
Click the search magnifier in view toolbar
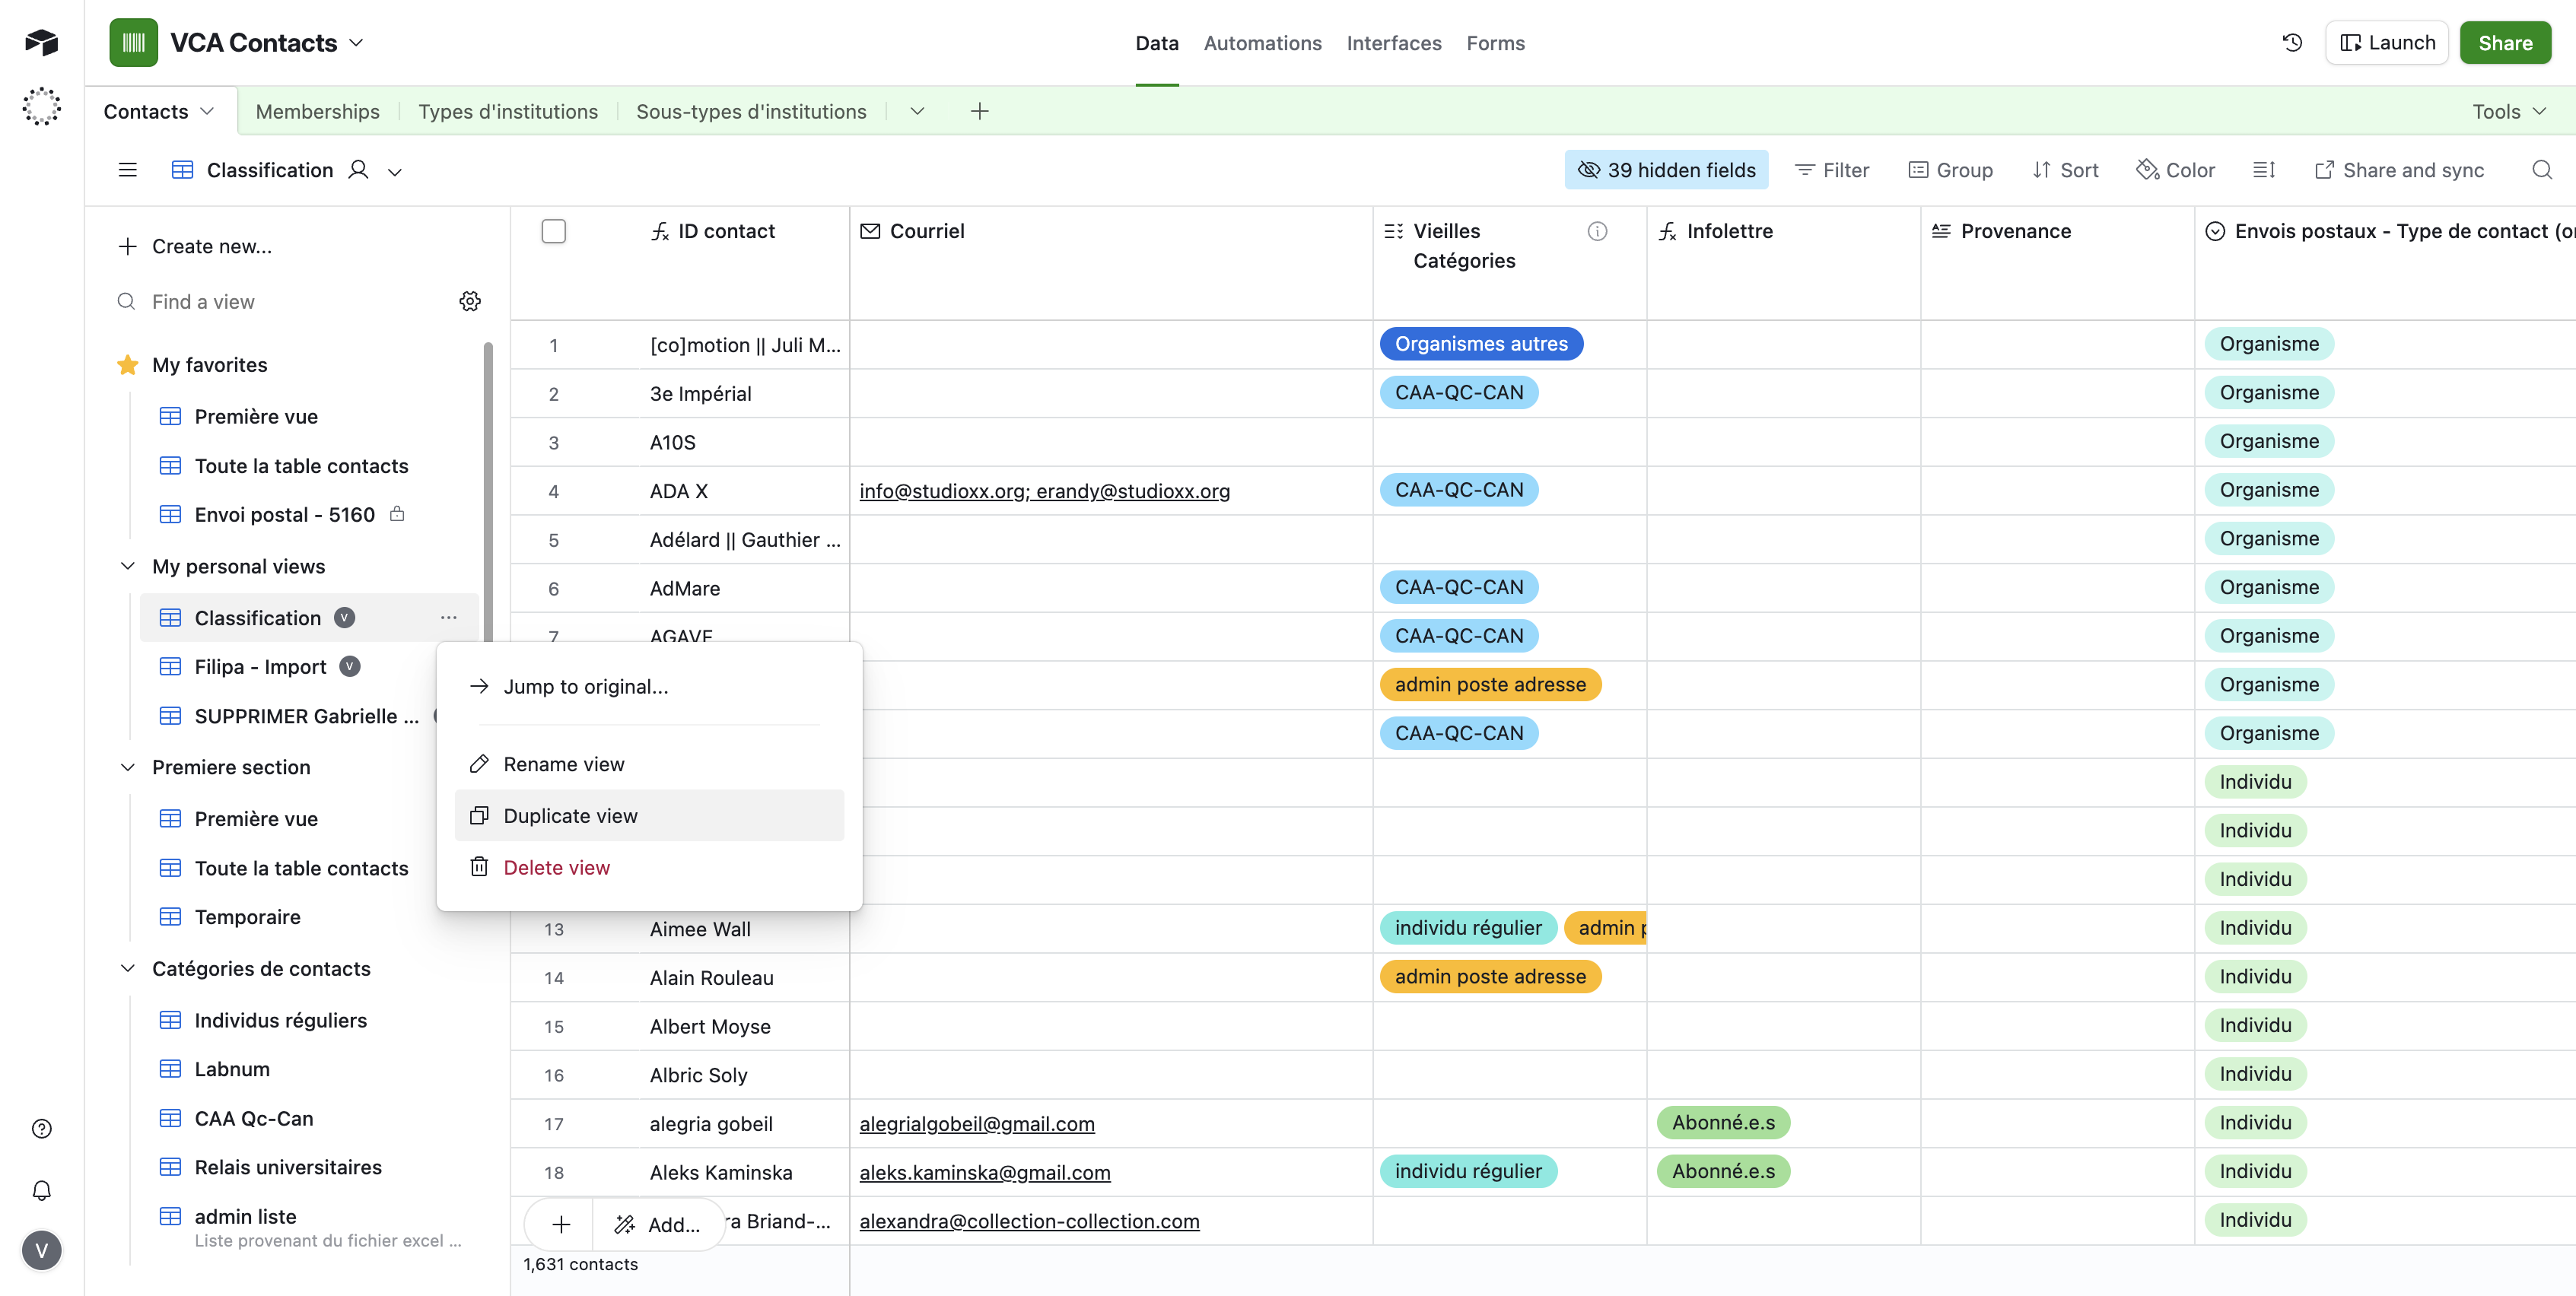point(2541,170)
